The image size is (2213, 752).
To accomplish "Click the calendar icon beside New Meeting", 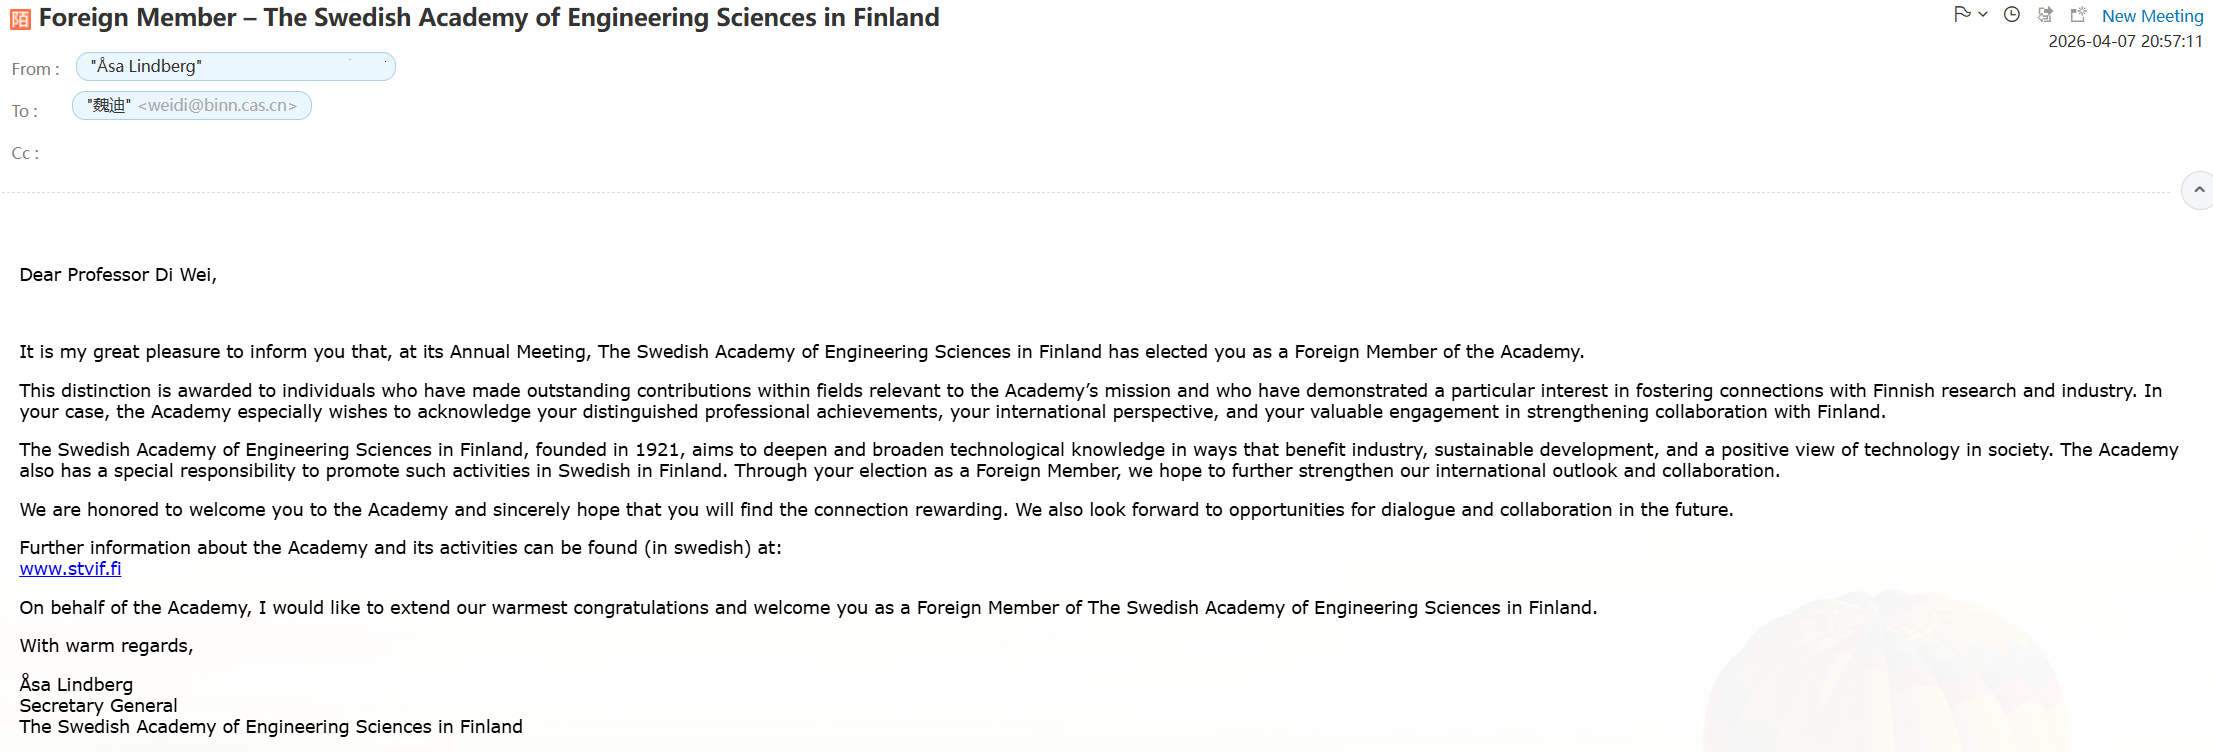I will (2078, 14).
